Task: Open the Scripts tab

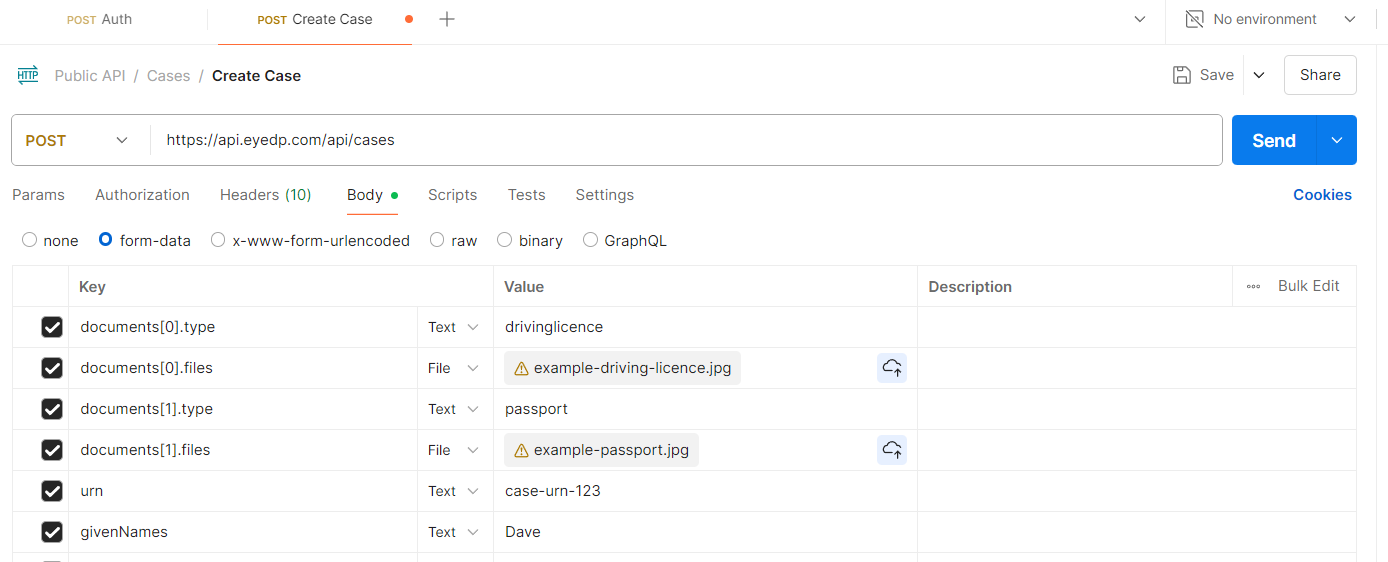Action: coord(452,195)
